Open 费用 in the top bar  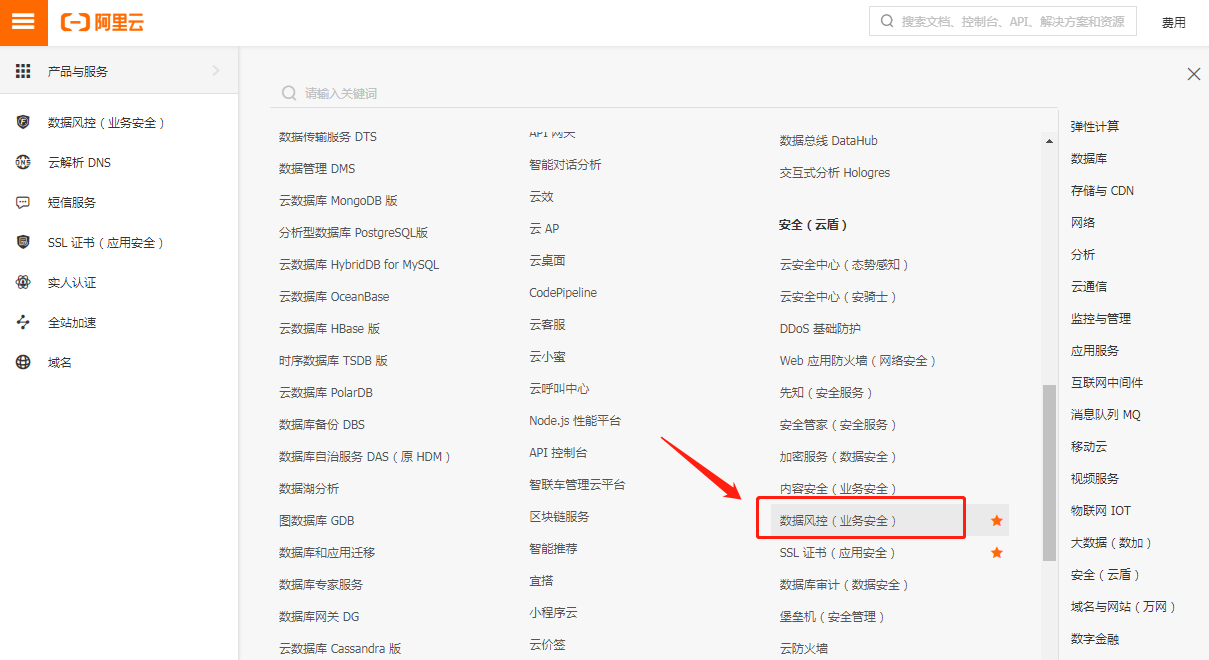pyautogui.click(x=1174, y=22)
